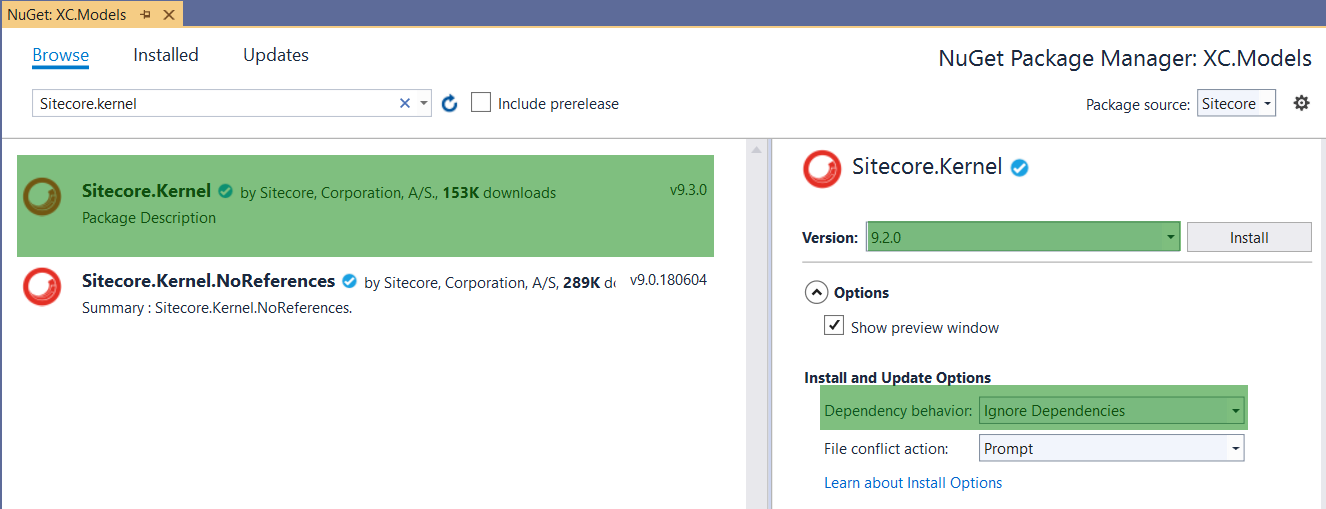Click the Sitecore.Kernel heading in details pane
The image size is (1326, 509).
coord(927,167)
